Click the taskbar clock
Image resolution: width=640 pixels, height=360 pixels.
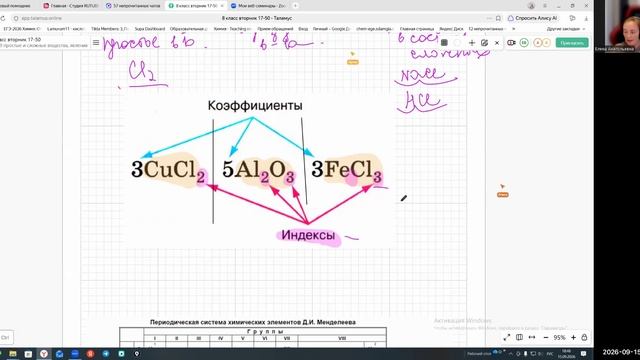pyautogui.click(x=567, y=354)
